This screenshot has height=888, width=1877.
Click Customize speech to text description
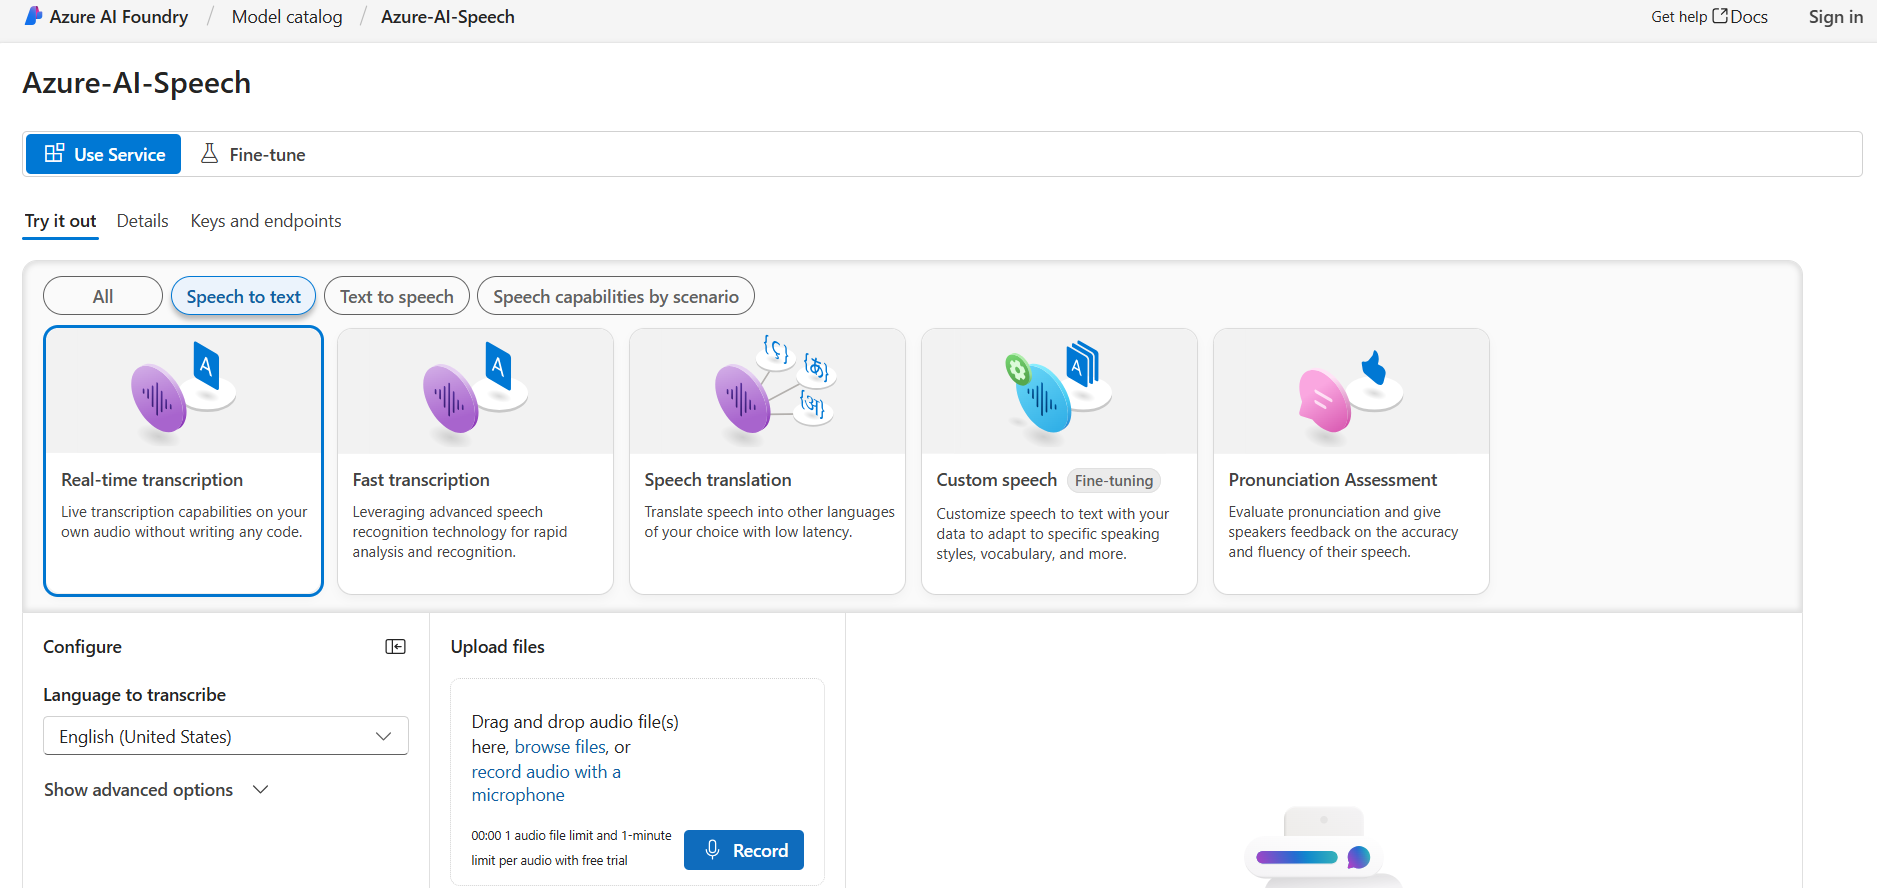tap(1052, 534)
